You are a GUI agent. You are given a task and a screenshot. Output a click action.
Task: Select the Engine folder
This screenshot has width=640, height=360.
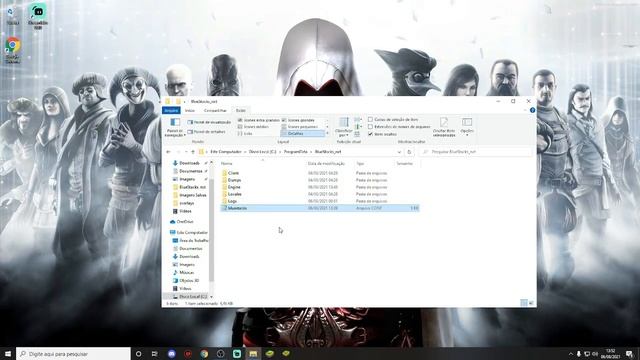234,187
